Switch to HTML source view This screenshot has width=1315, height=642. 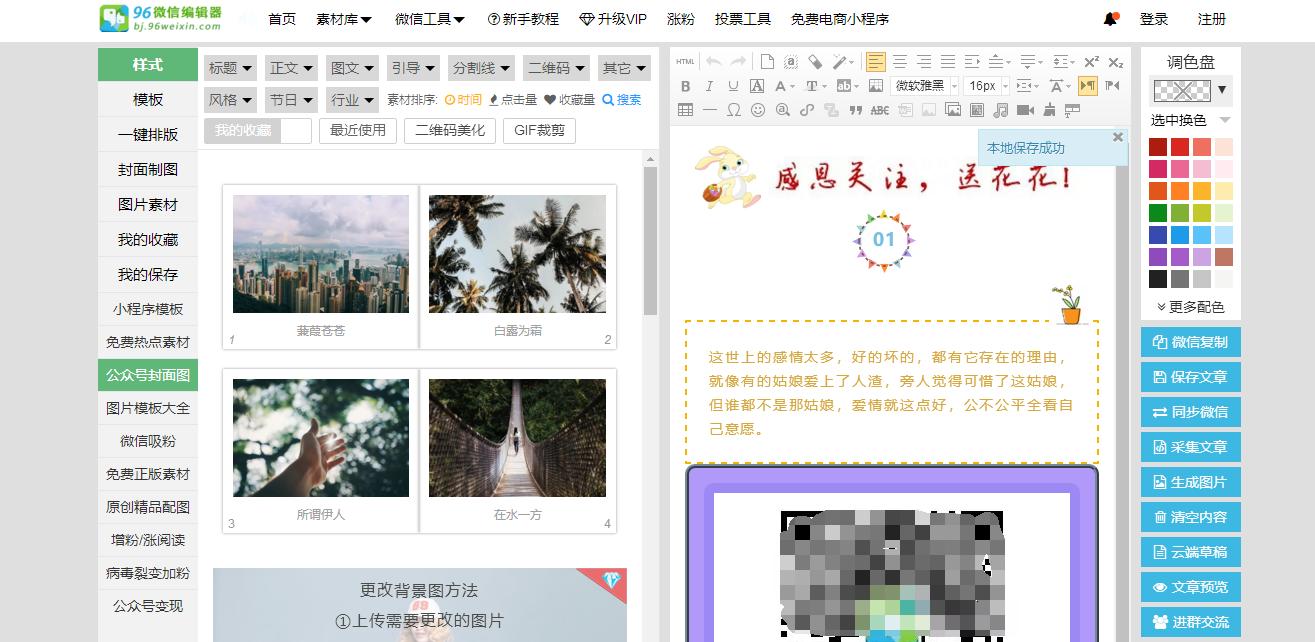pos(682,62)
